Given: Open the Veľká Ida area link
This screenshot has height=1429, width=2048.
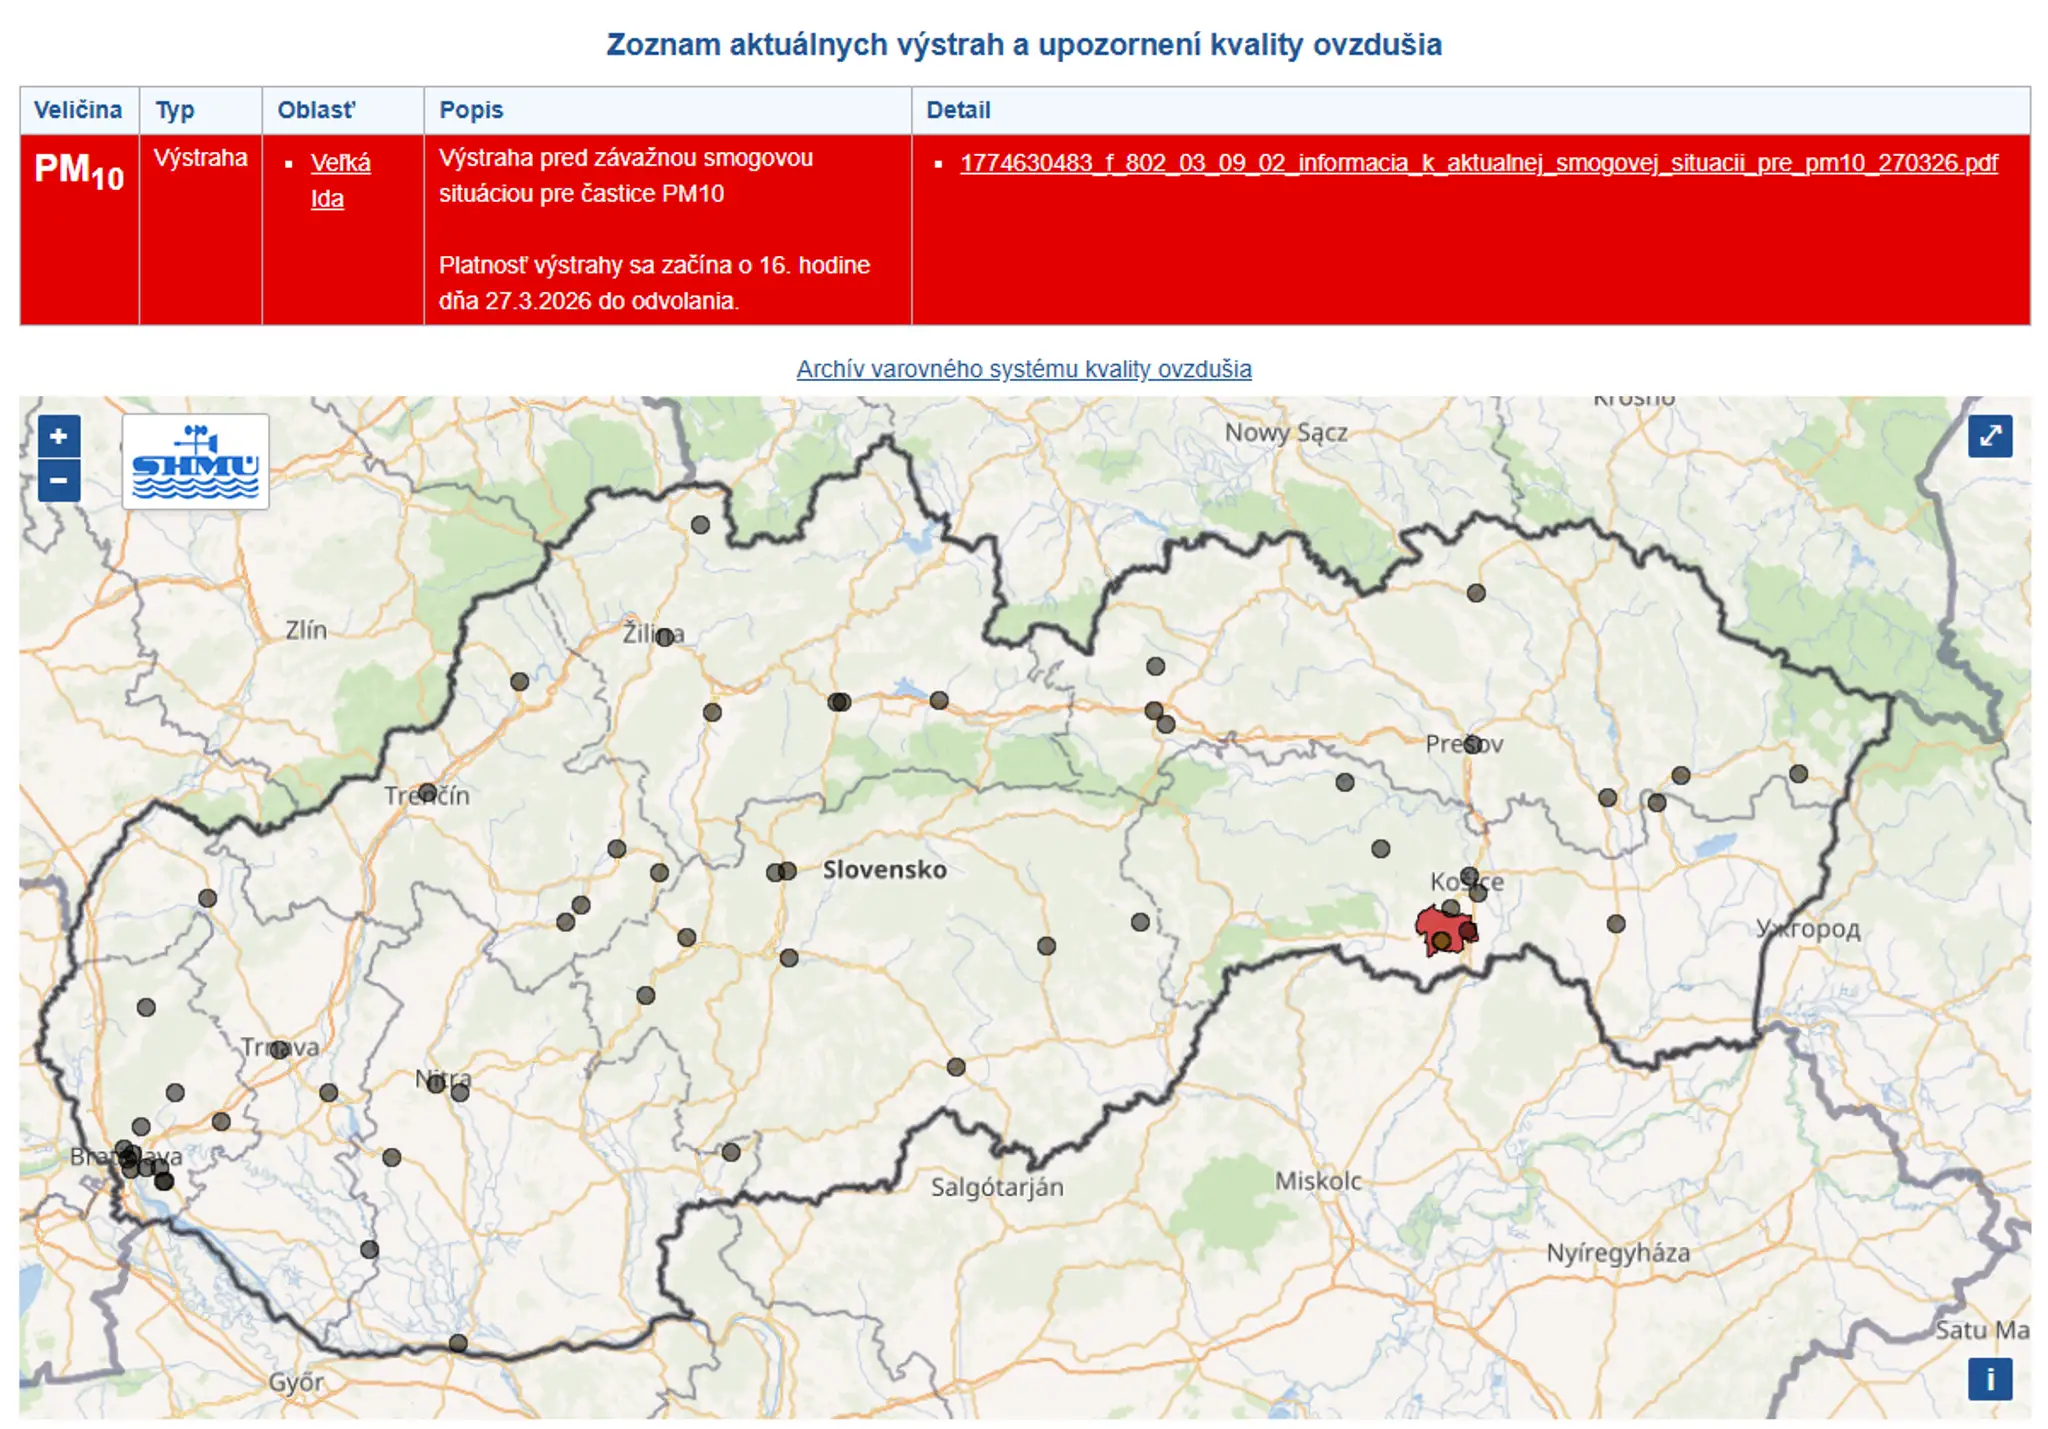Looking at the screenshot, I should click(340, 180).
